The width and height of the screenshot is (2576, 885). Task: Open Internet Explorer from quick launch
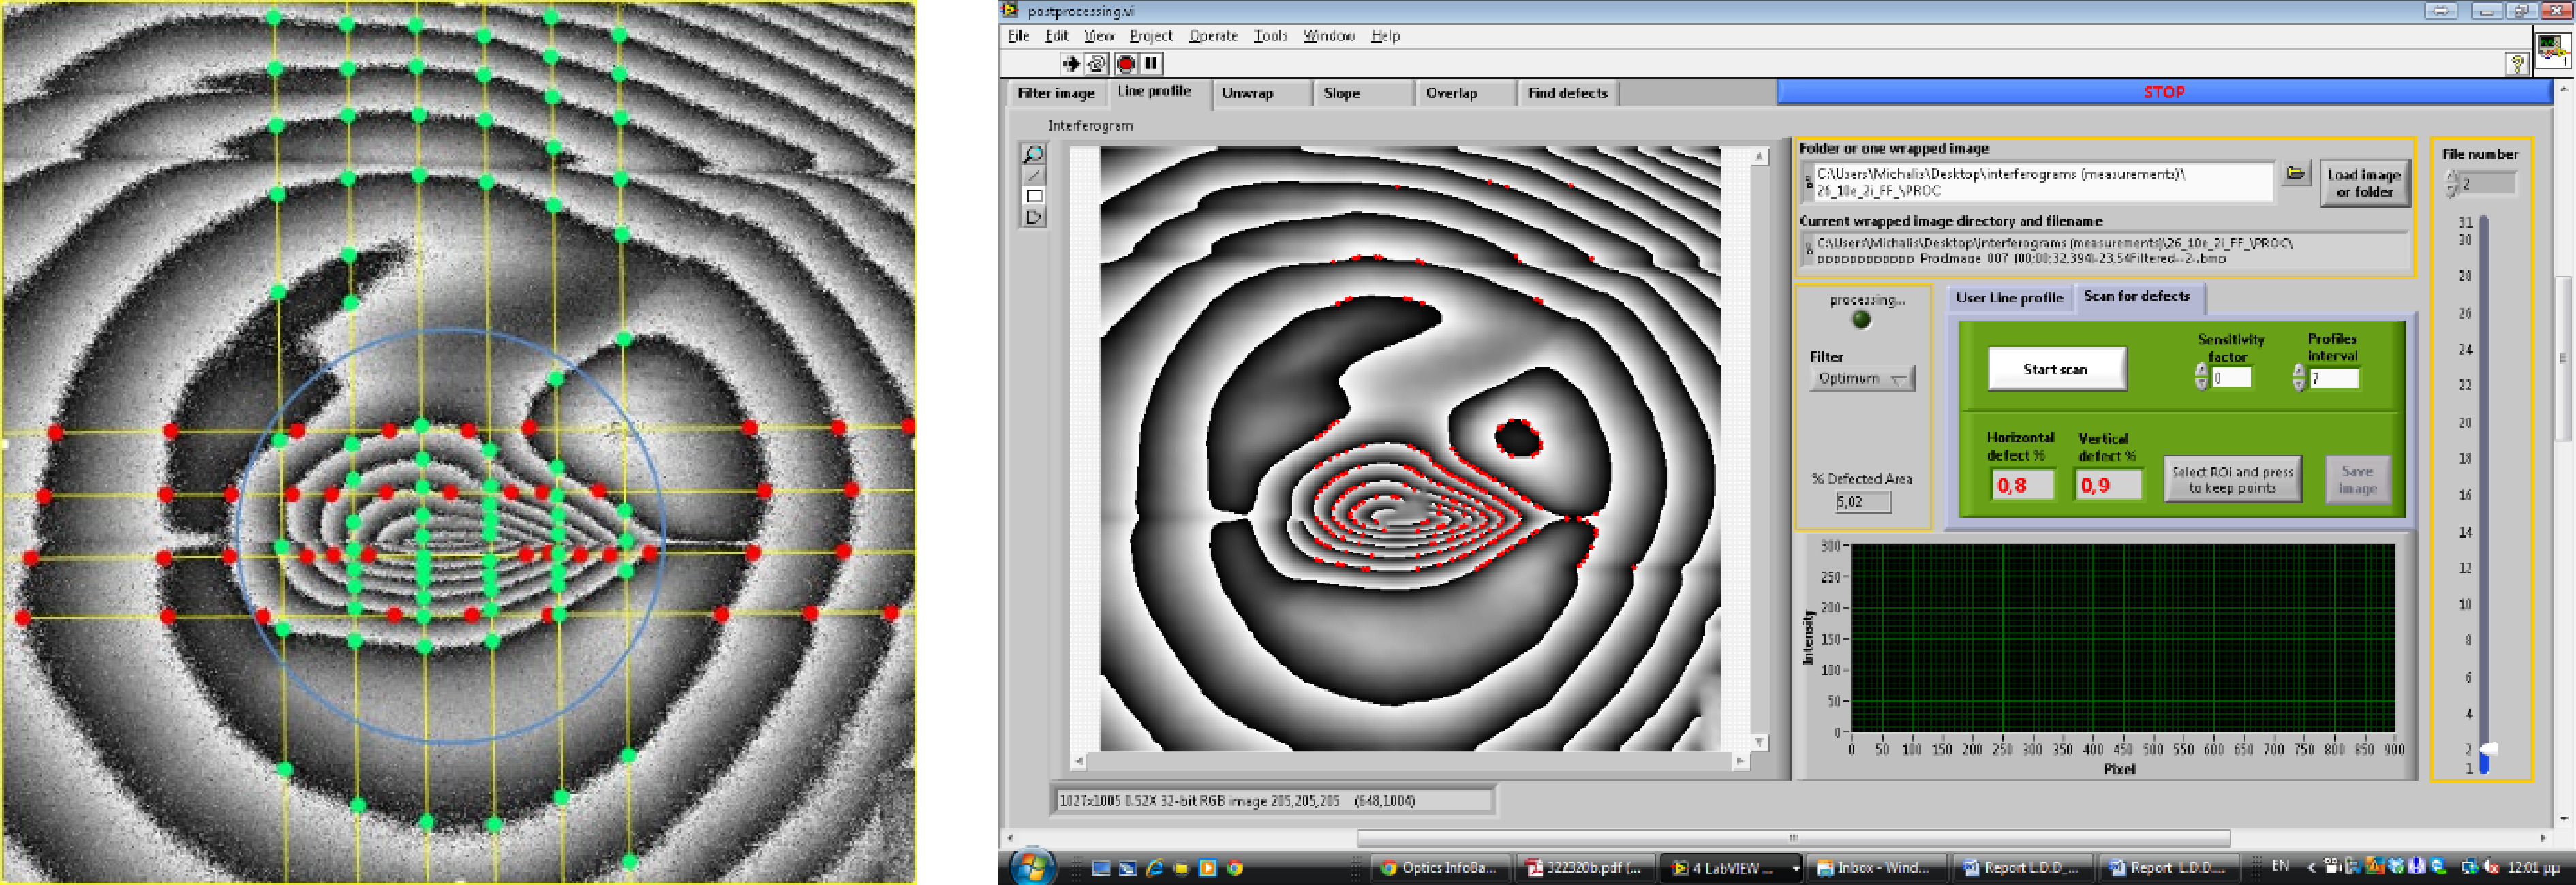click(1154, 868)
